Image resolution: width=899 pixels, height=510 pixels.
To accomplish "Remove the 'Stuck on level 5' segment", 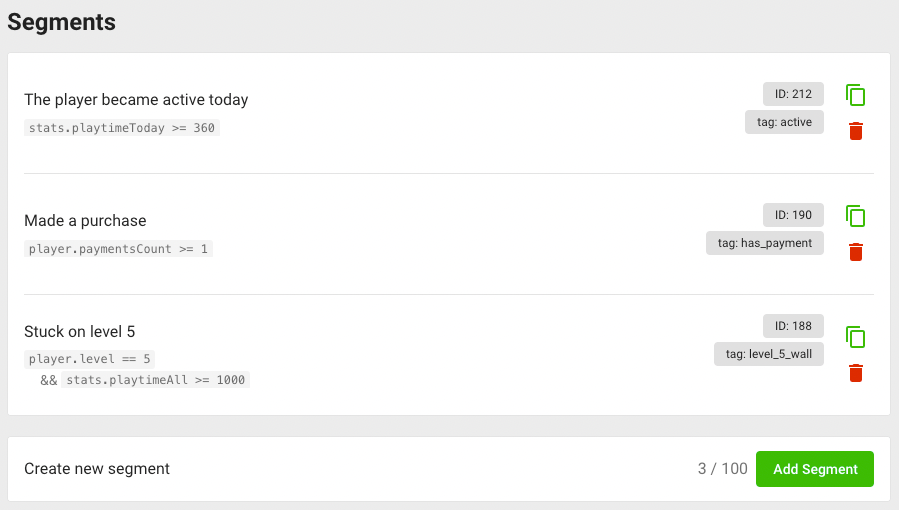I will click(855, 372).
